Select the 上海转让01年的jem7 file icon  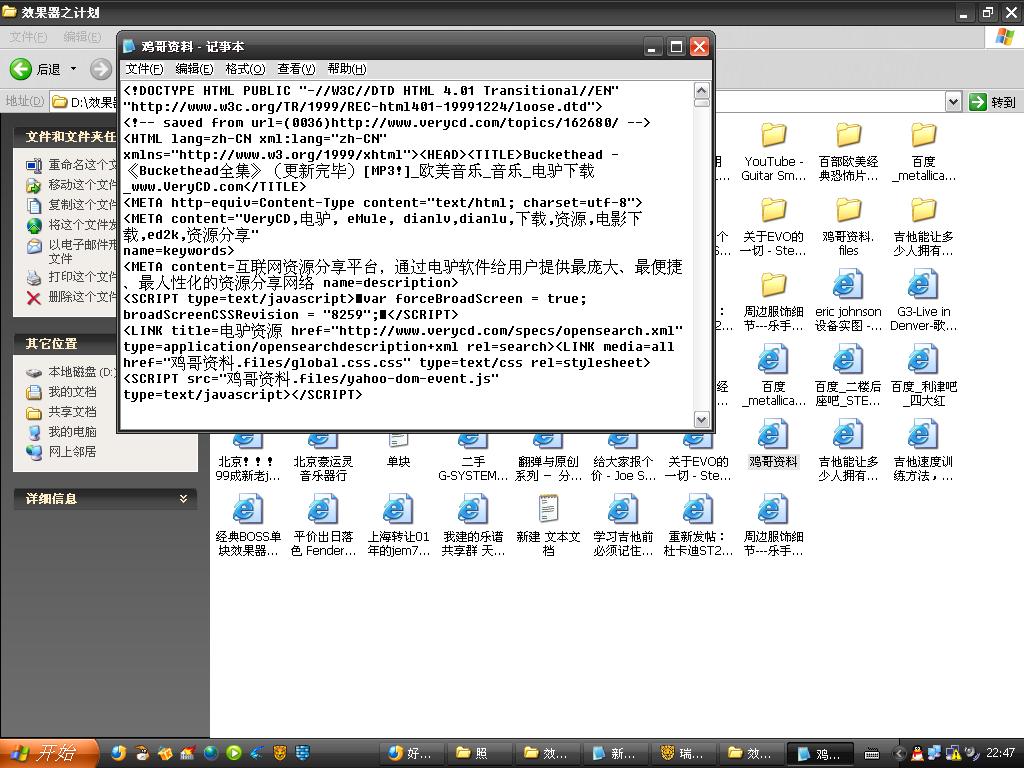pyautogui.click(x=398, y=511)
